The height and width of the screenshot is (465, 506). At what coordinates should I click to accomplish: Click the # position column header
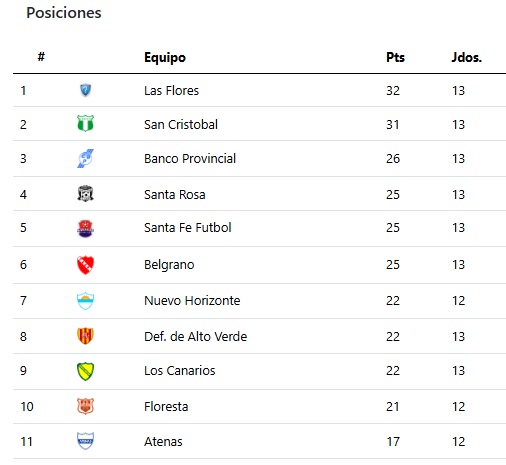point(41,57)
